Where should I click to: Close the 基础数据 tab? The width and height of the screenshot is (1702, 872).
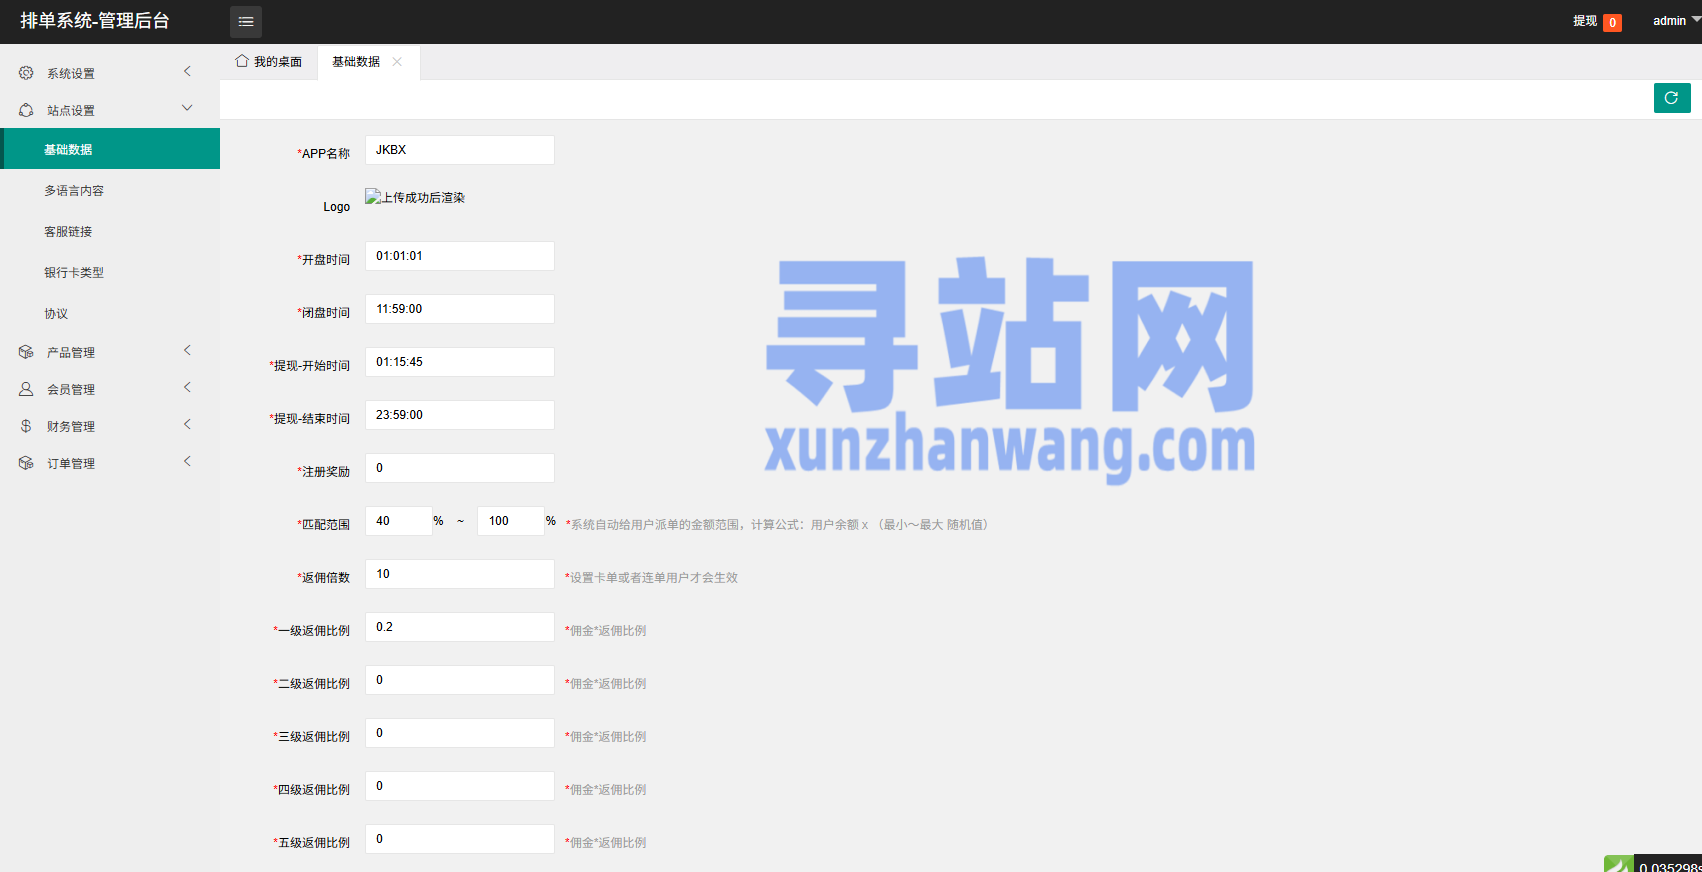pyautogui.click(x=397, y=61)
